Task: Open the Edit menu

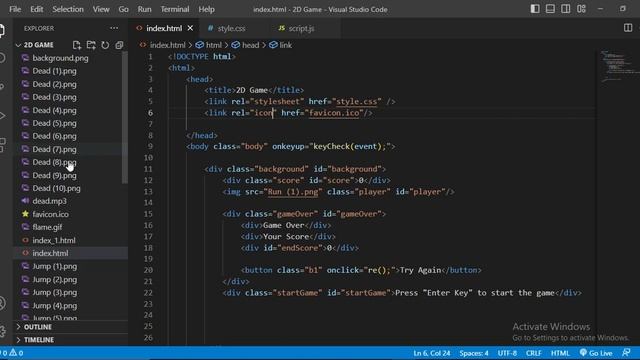Action: click(36, 9)
